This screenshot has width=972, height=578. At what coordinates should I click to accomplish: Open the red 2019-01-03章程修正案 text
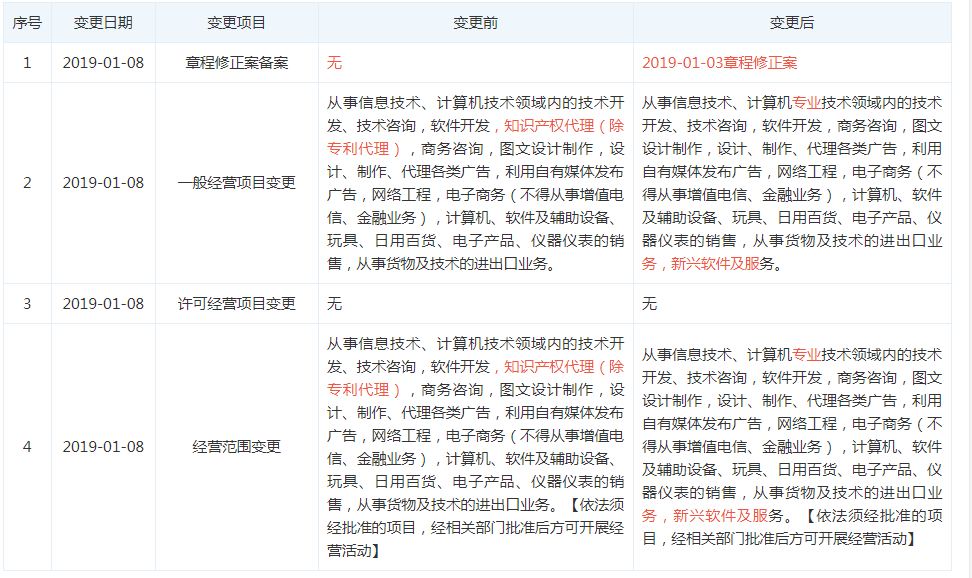719,62
